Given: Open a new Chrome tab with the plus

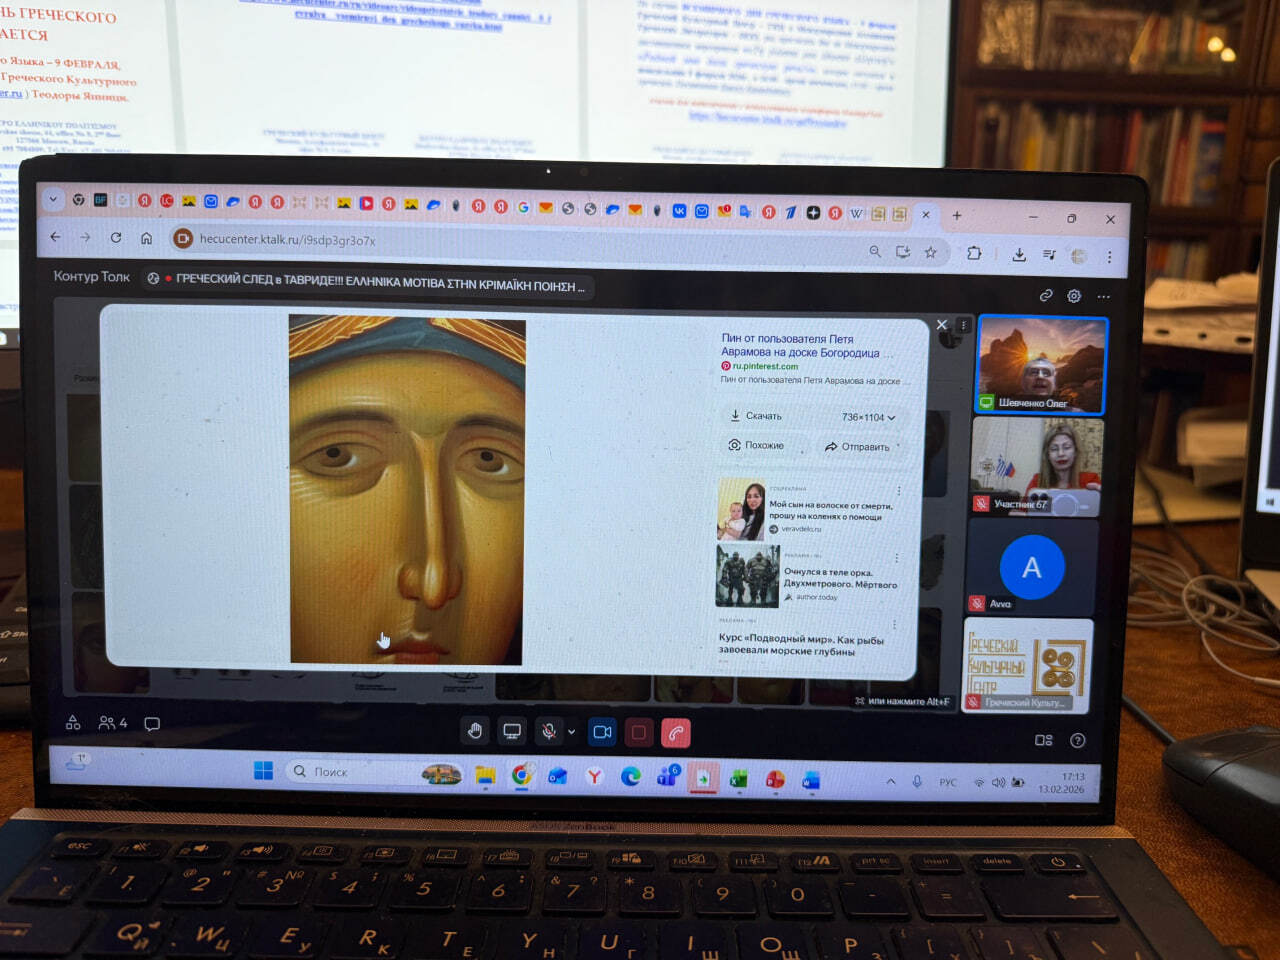Looking at the screenshot, I should pyautogui.click(x=957, y=215).
